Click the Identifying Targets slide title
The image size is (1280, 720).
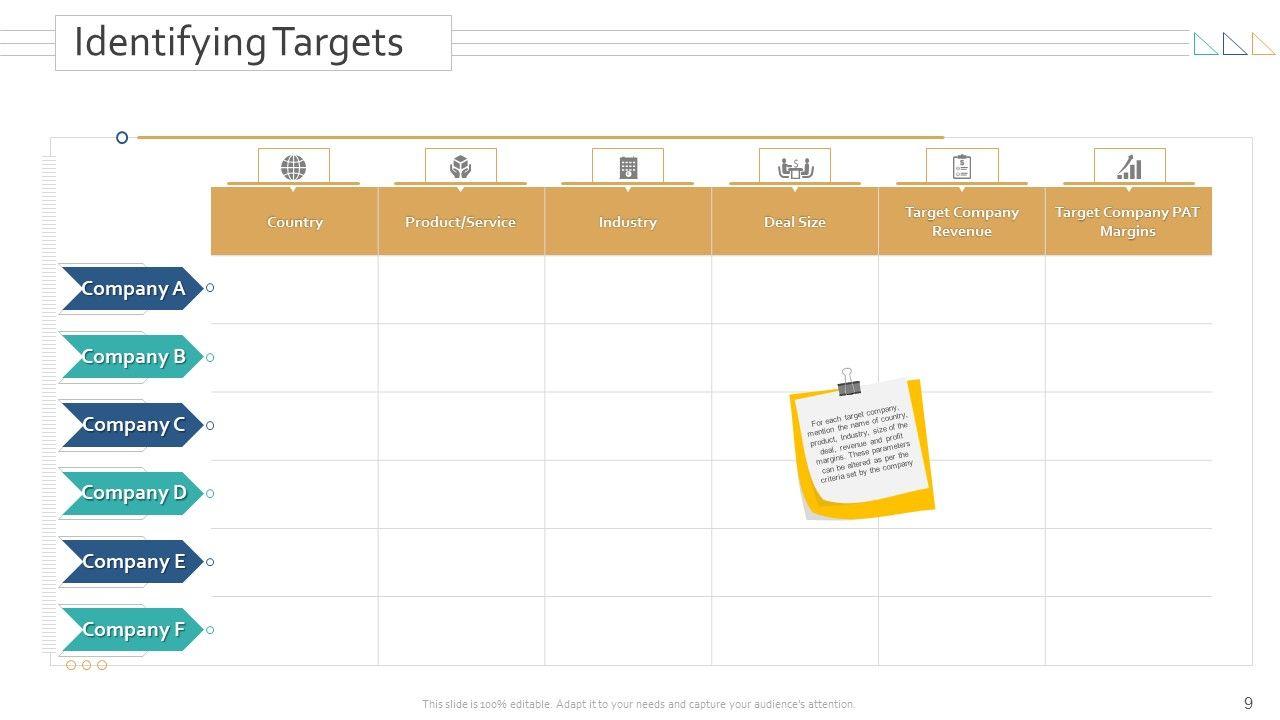[239, 42]
